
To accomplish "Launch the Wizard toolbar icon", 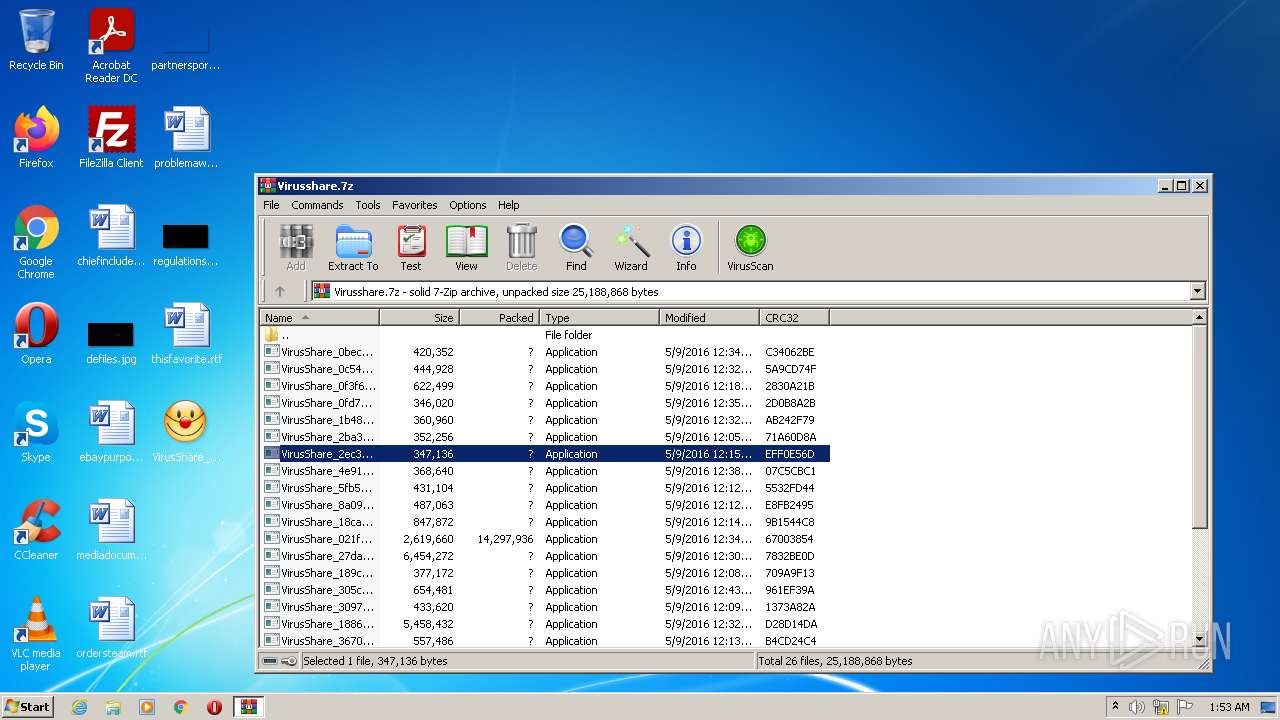I will pos(631,247).
